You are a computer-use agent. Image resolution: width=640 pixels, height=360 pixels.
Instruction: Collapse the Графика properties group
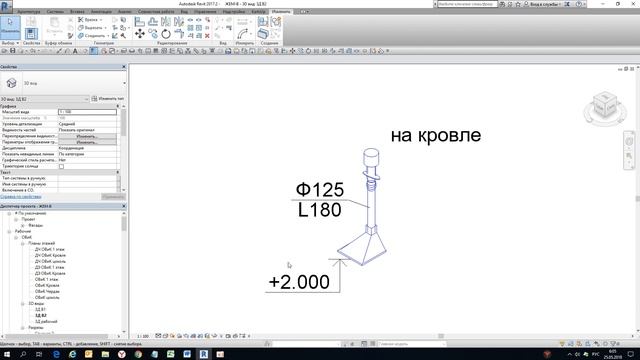118,106
